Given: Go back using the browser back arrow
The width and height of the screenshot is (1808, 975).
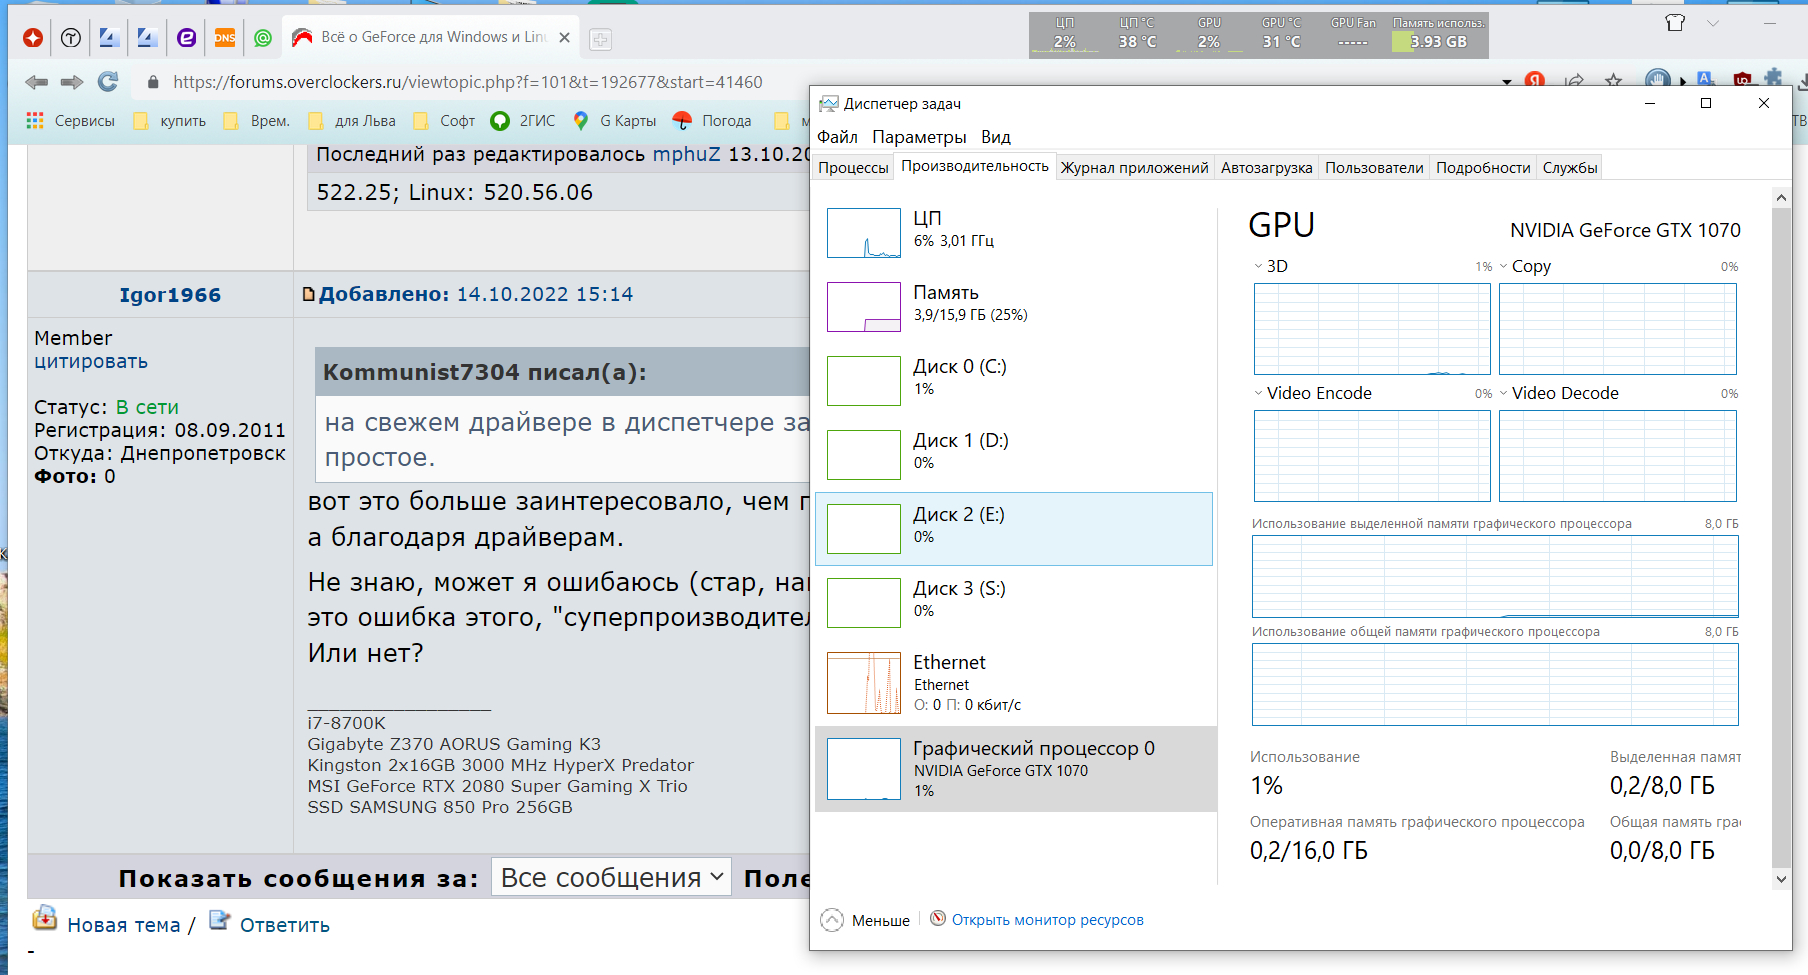Looking at the screenshot, I should coord(37,82).
